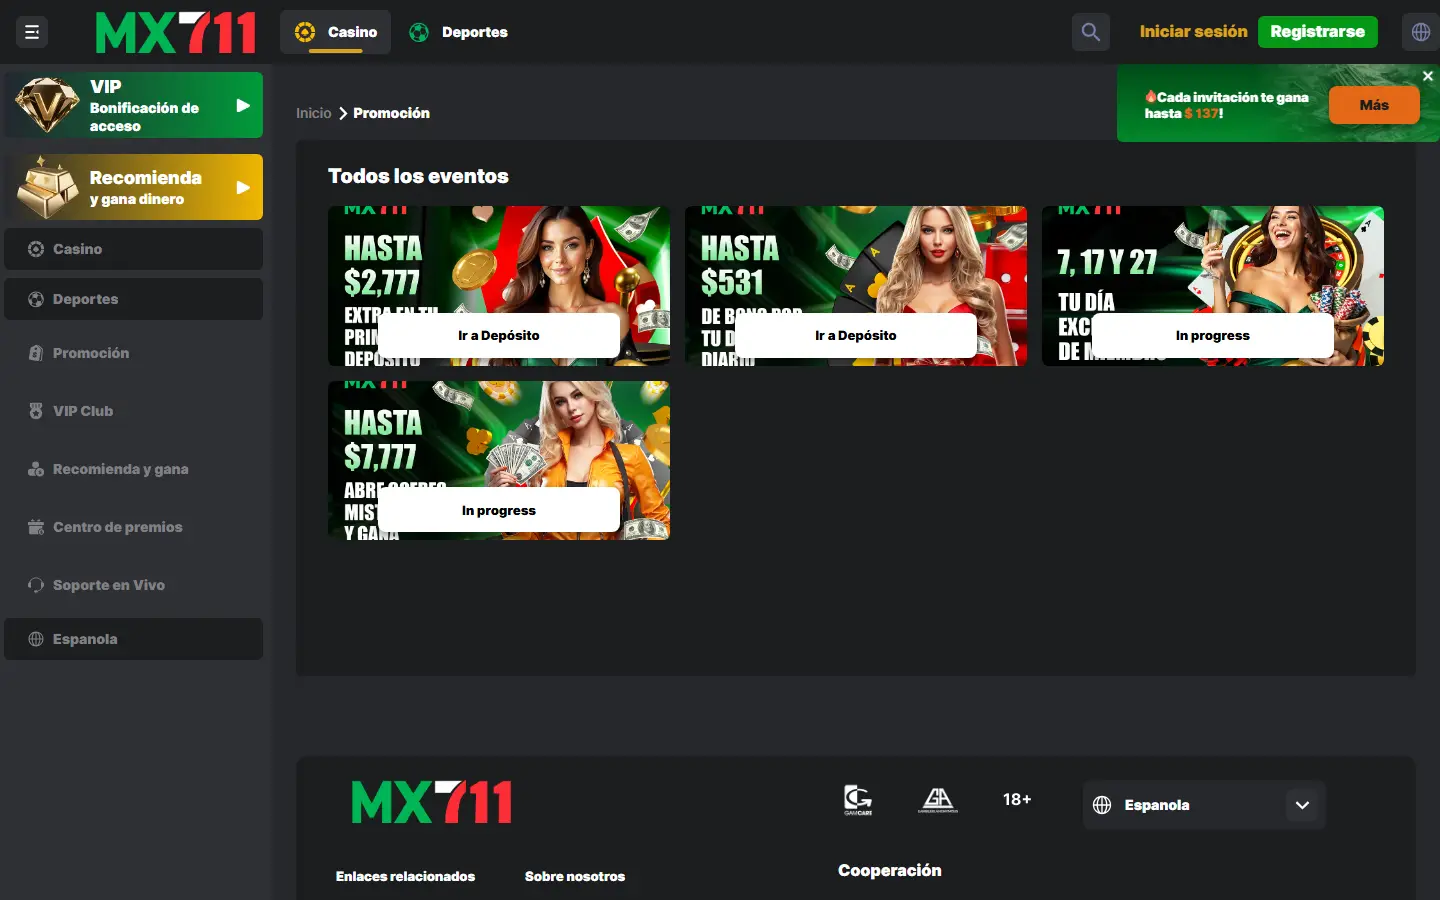Click Ir a Depósito on $2,777 promo

coord(498,335)
